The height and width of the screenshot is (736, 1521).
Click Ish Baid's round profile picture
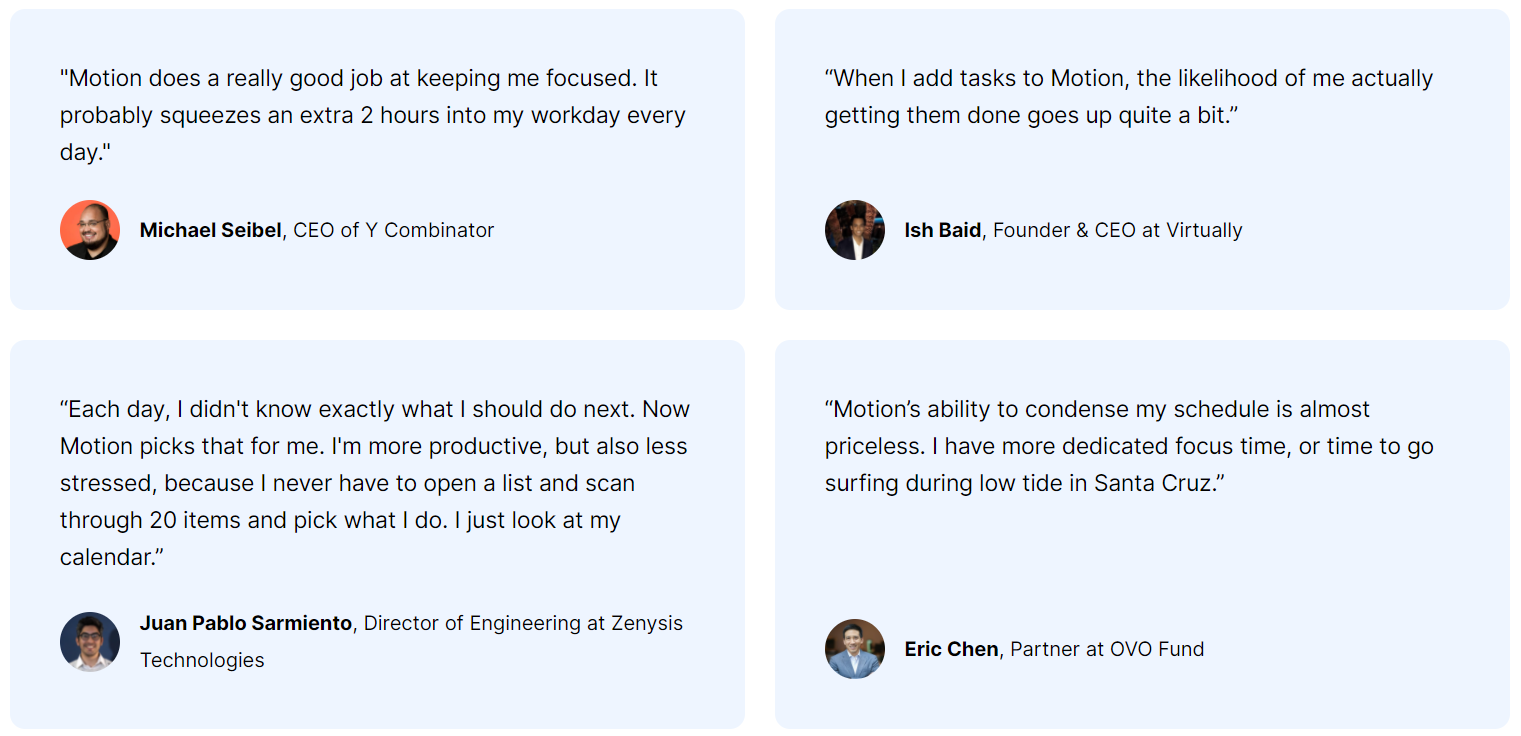click(855, 230)
